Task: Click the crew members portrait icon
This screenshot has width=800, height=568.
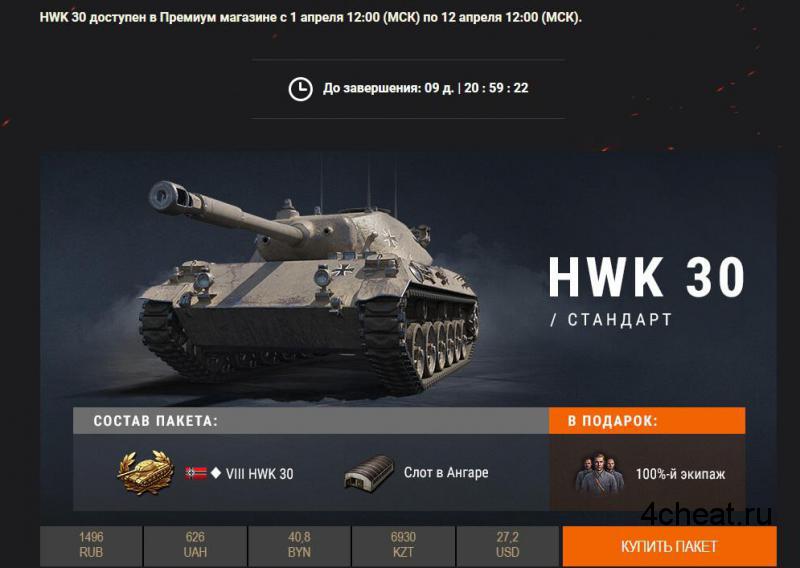Action: (599, 473)
